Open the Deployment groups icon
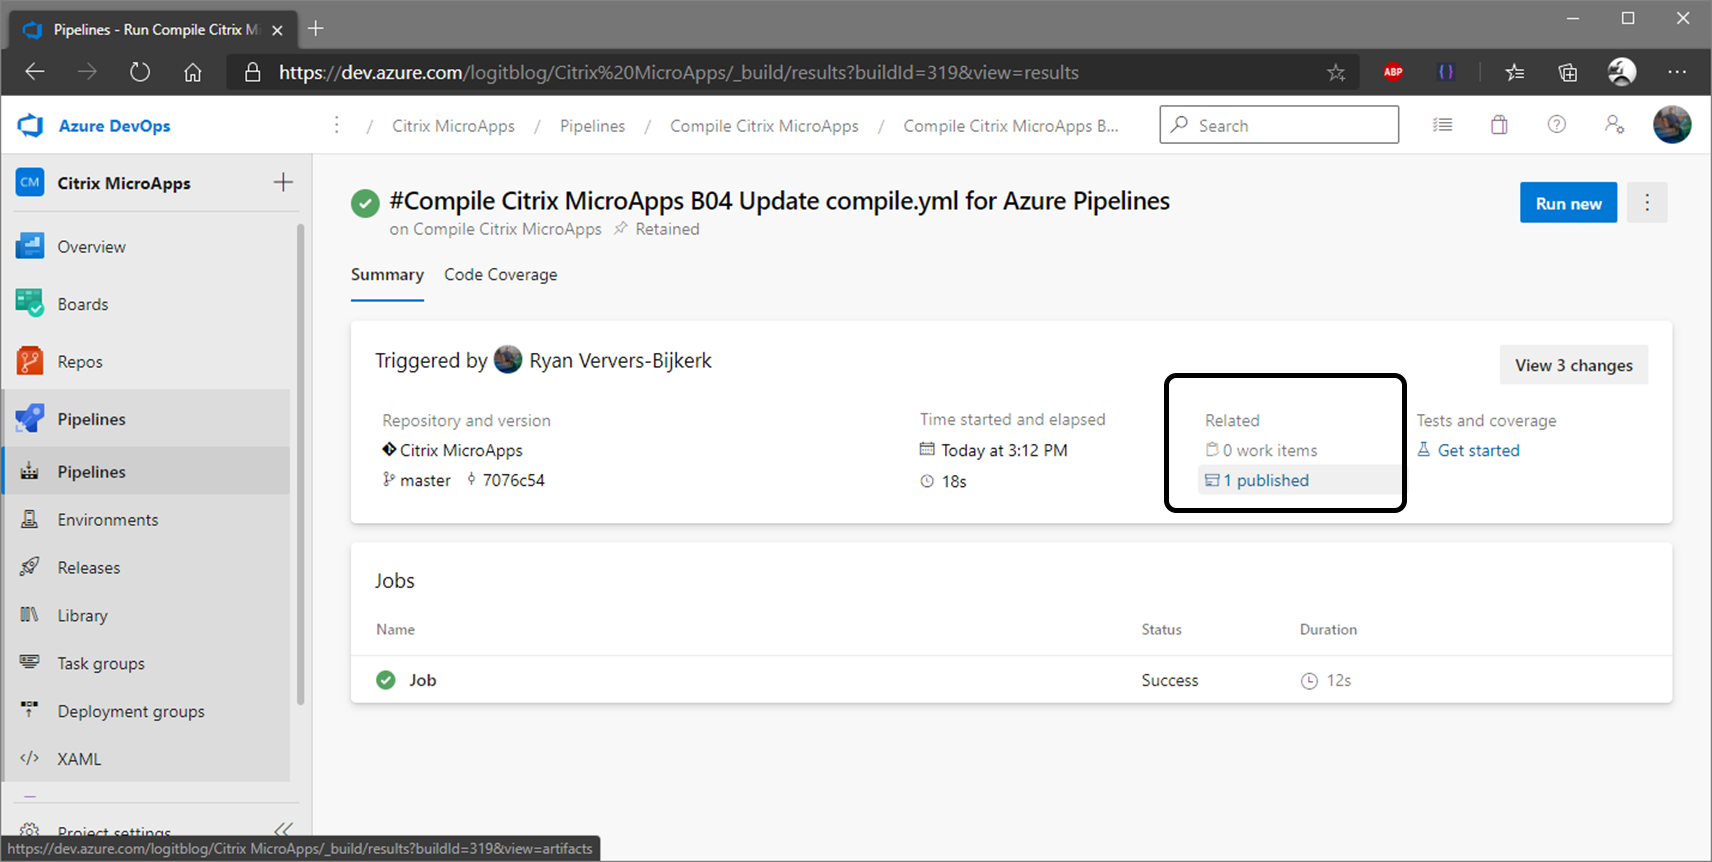This screenshot has height=862, width=1712. pos(30,710)
